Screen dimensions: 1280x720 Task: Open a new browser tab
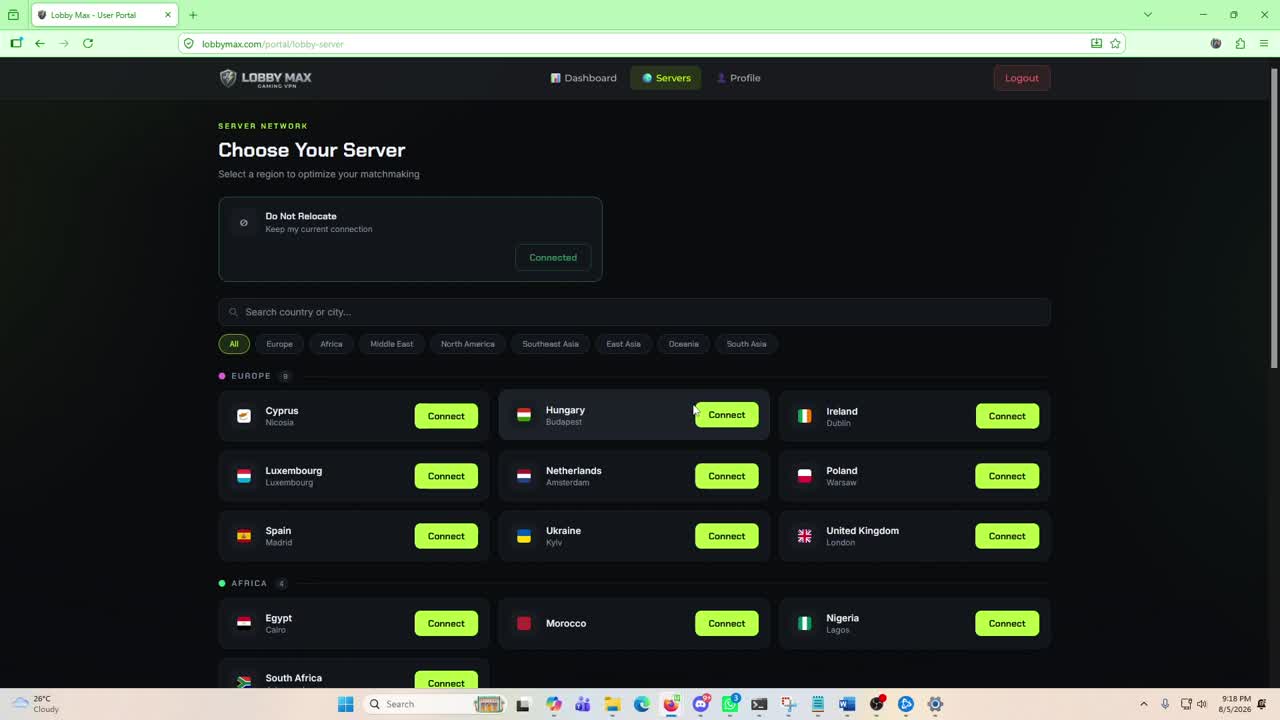(x=193, y=15)
